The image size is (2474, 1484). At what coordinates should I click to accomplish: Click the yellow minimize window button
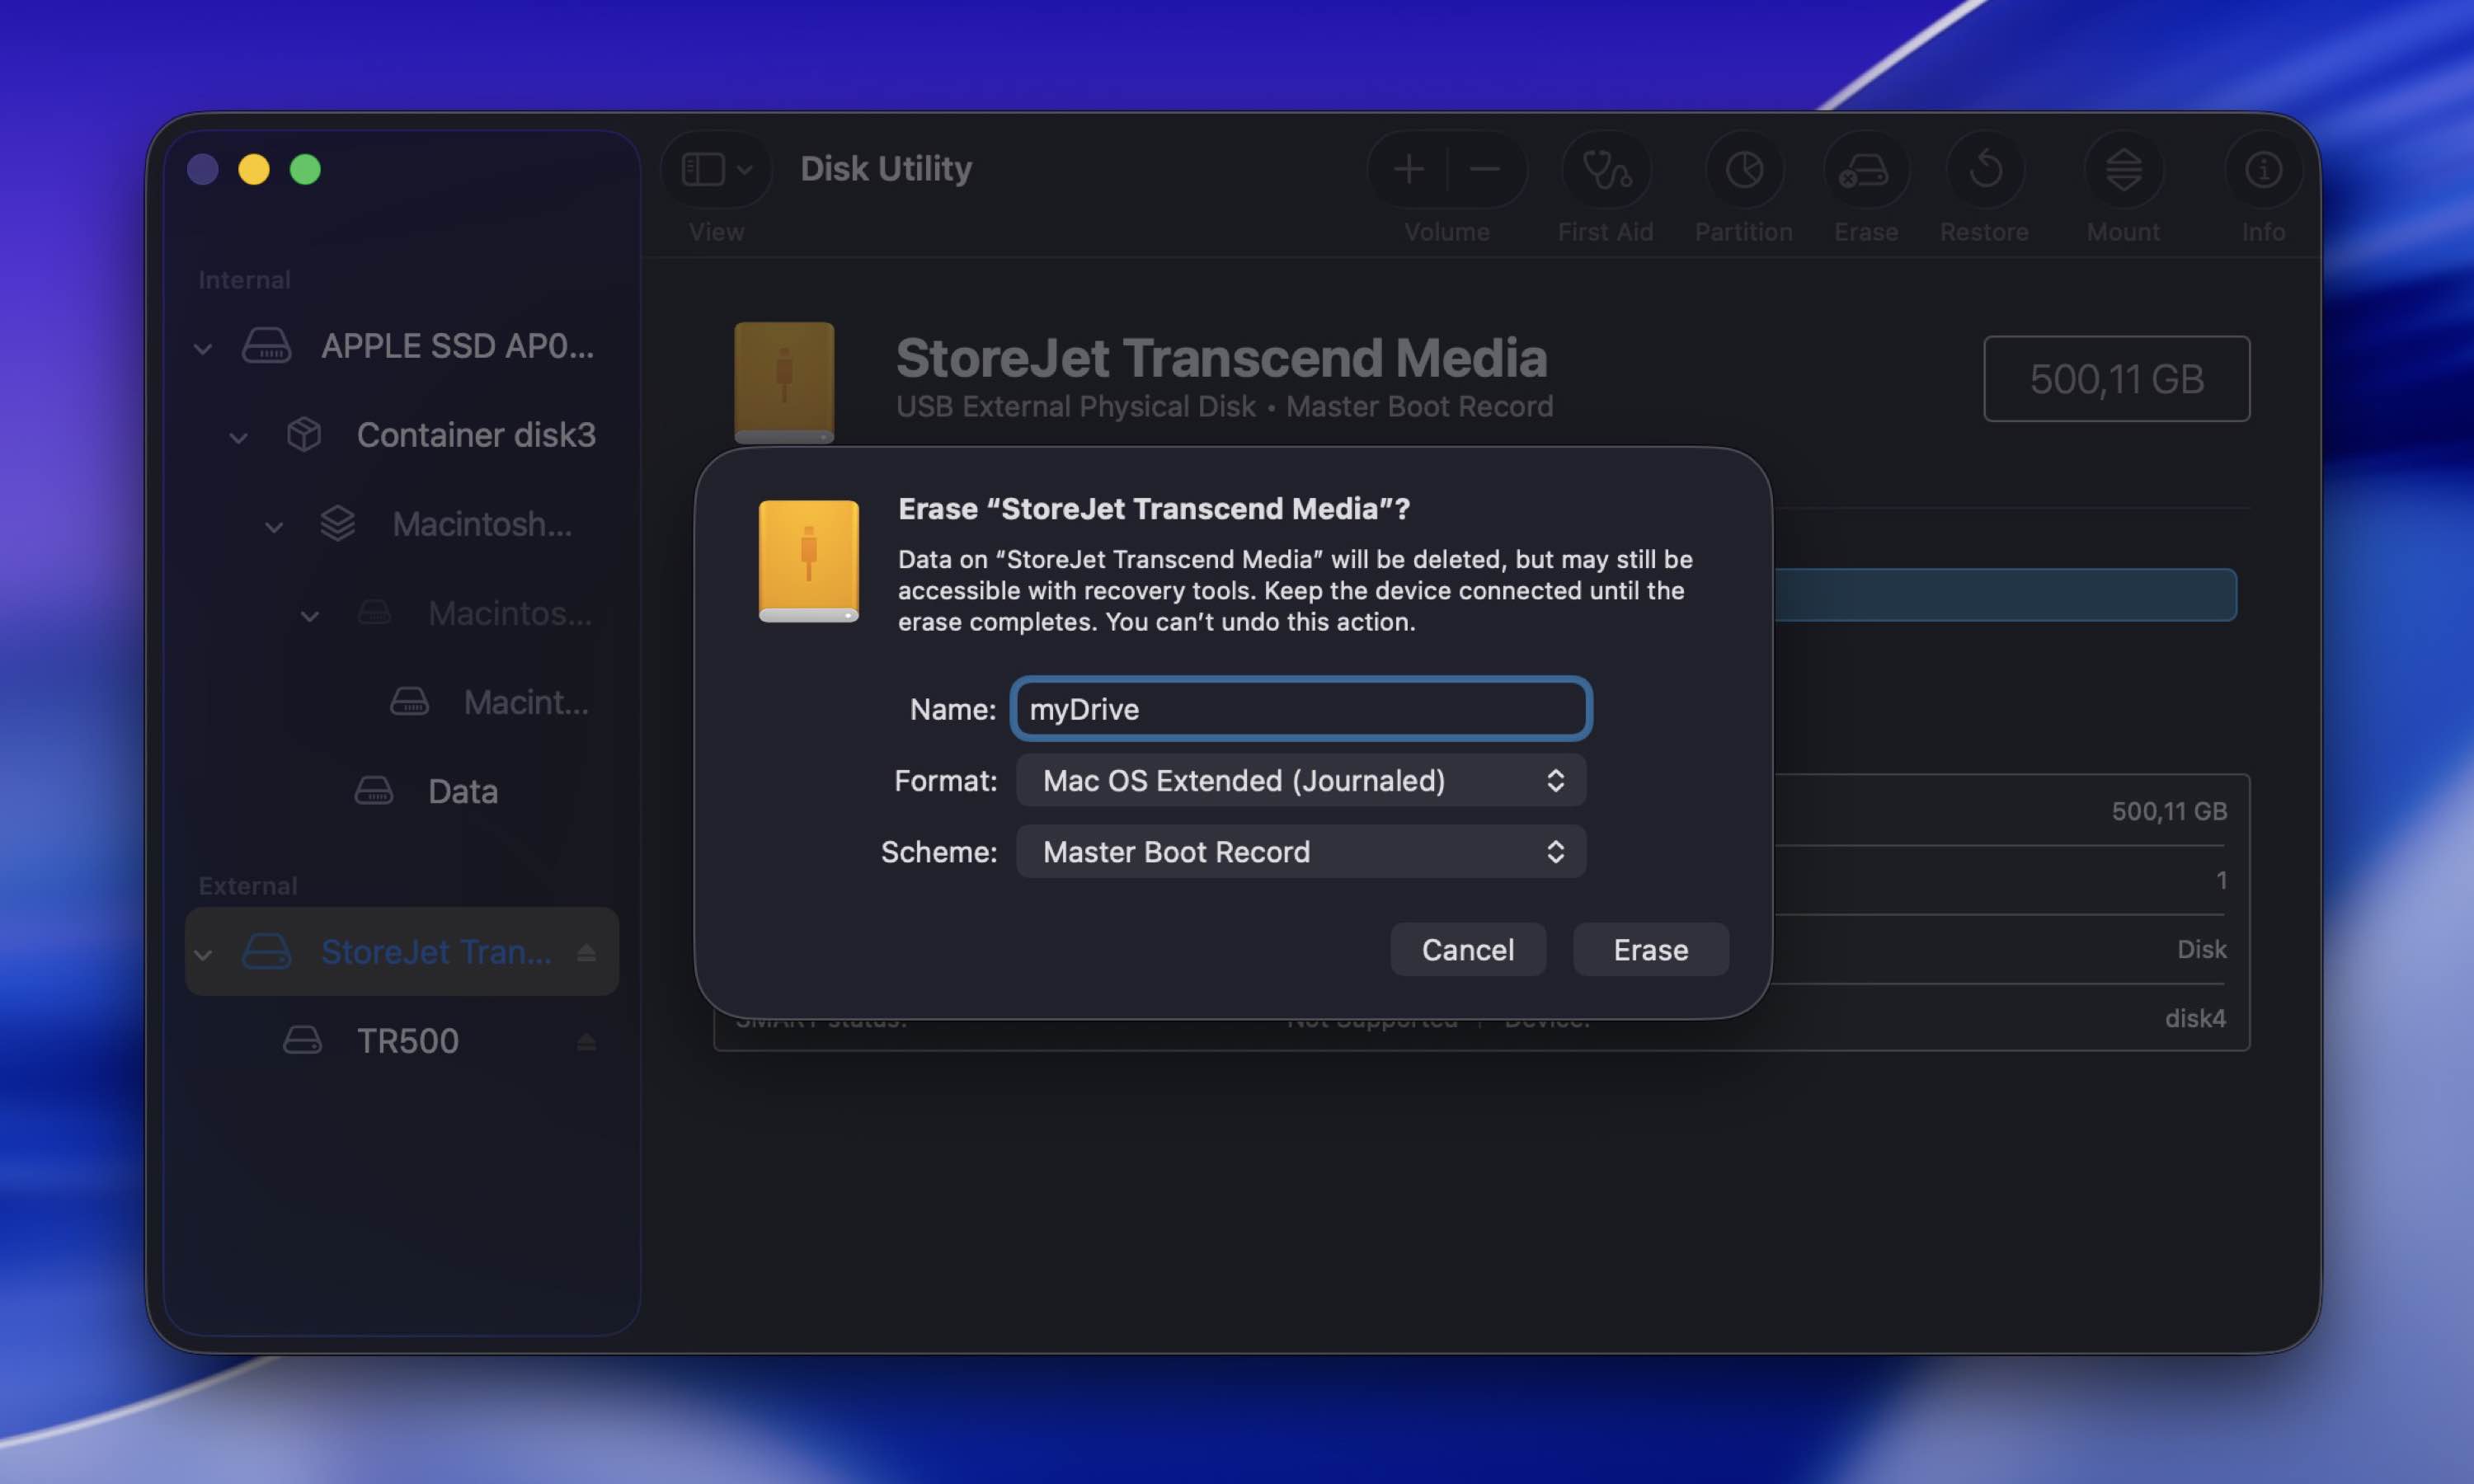coord(254,169)
